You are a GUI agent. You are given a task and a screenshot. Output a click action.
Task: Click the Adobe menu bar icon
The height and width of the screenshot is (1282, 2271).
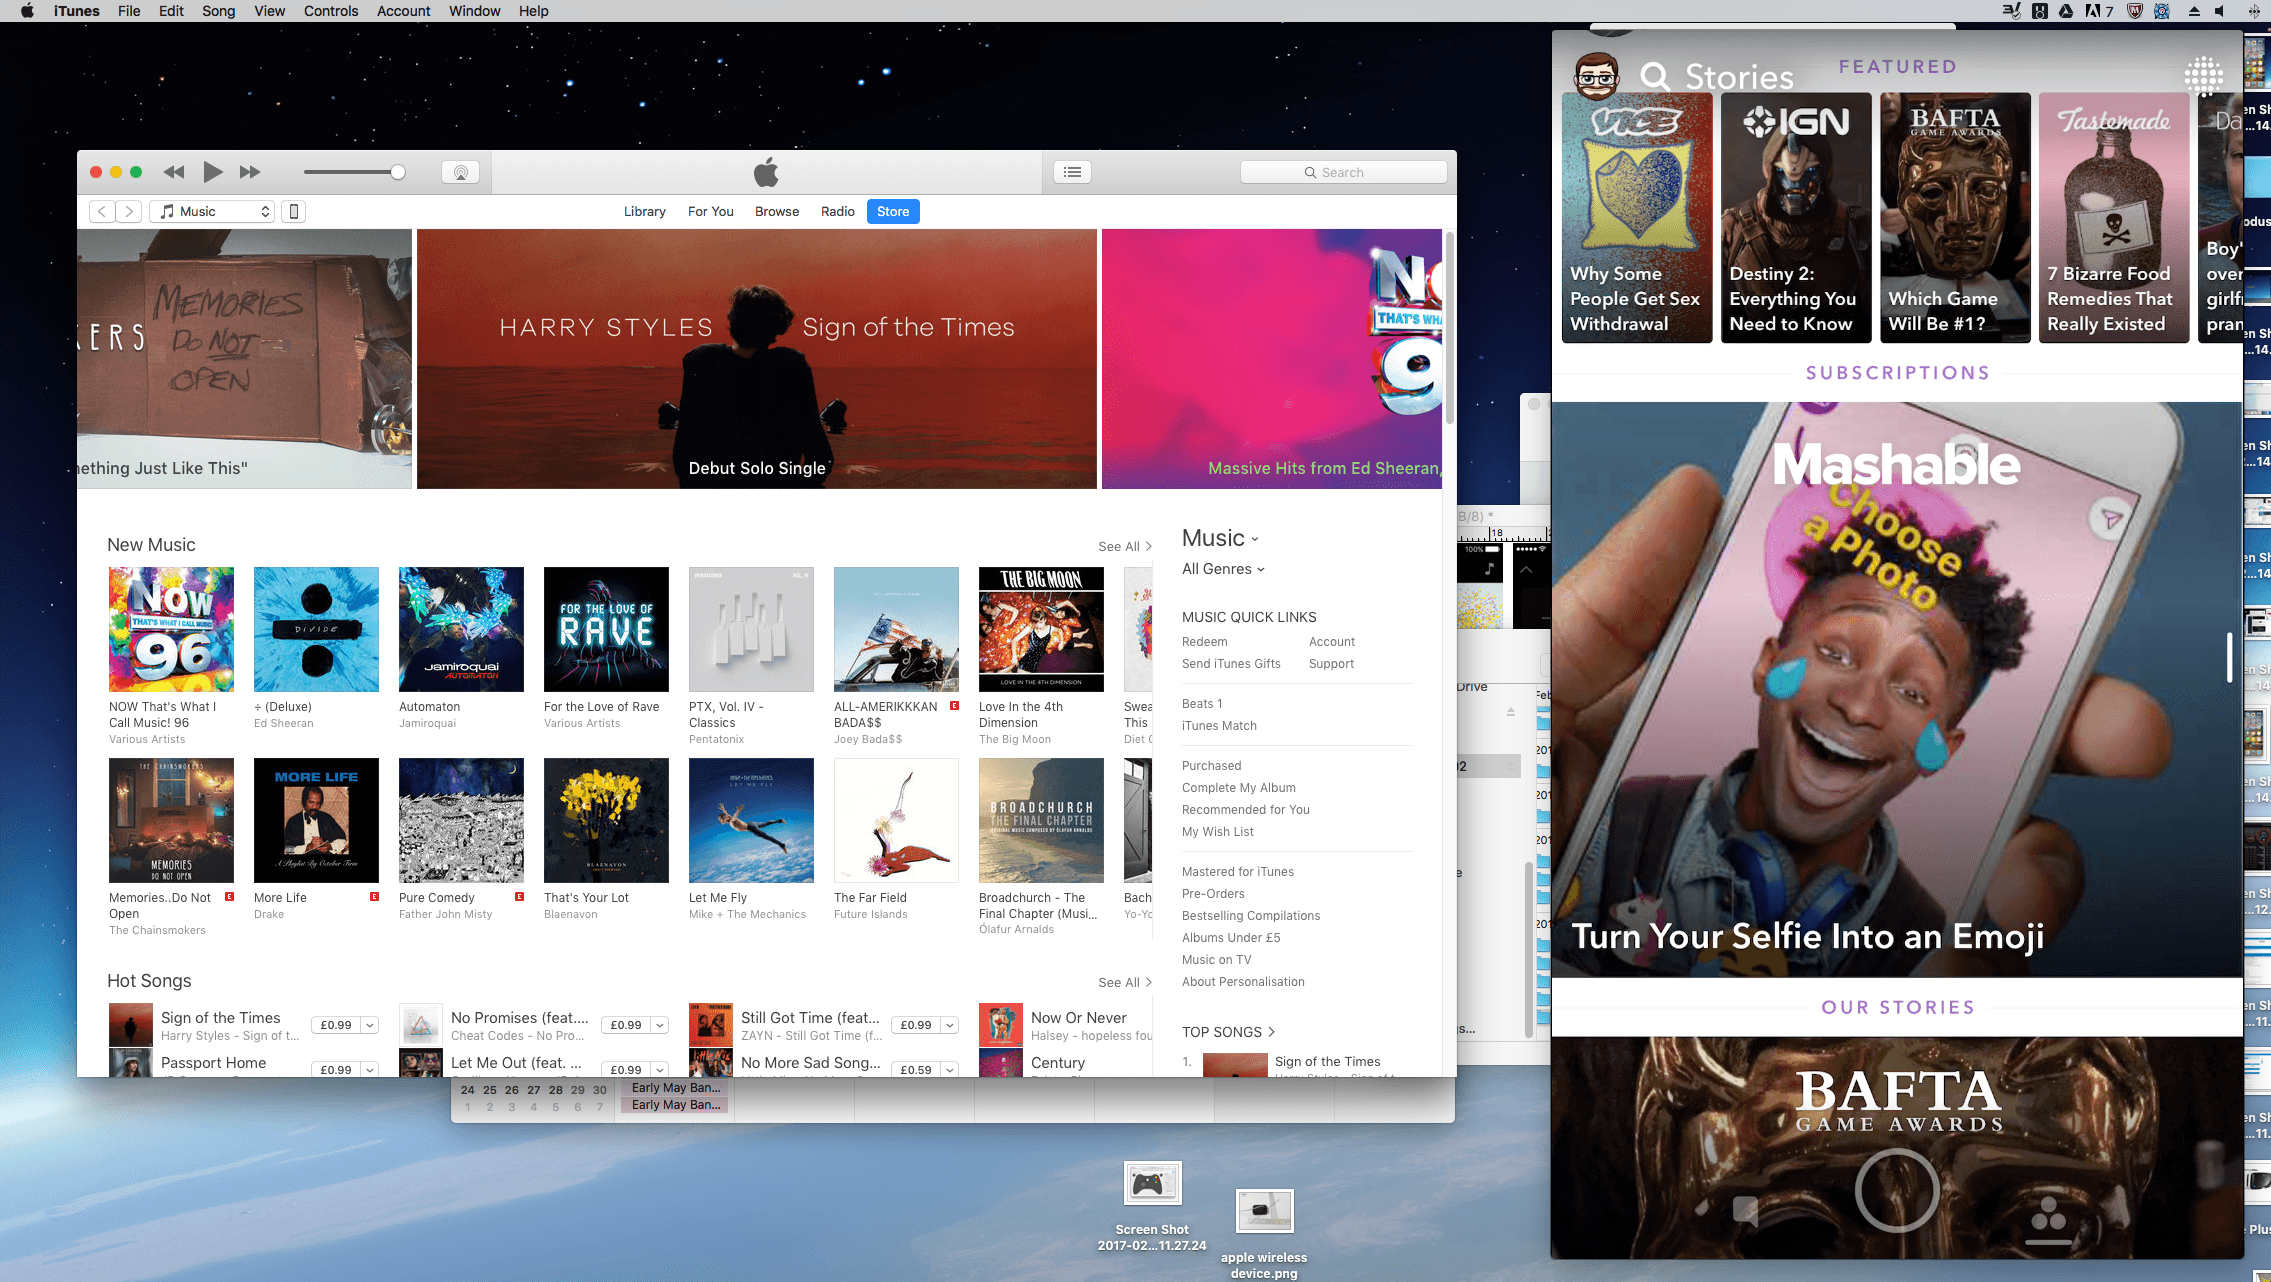coord(2098,11)
